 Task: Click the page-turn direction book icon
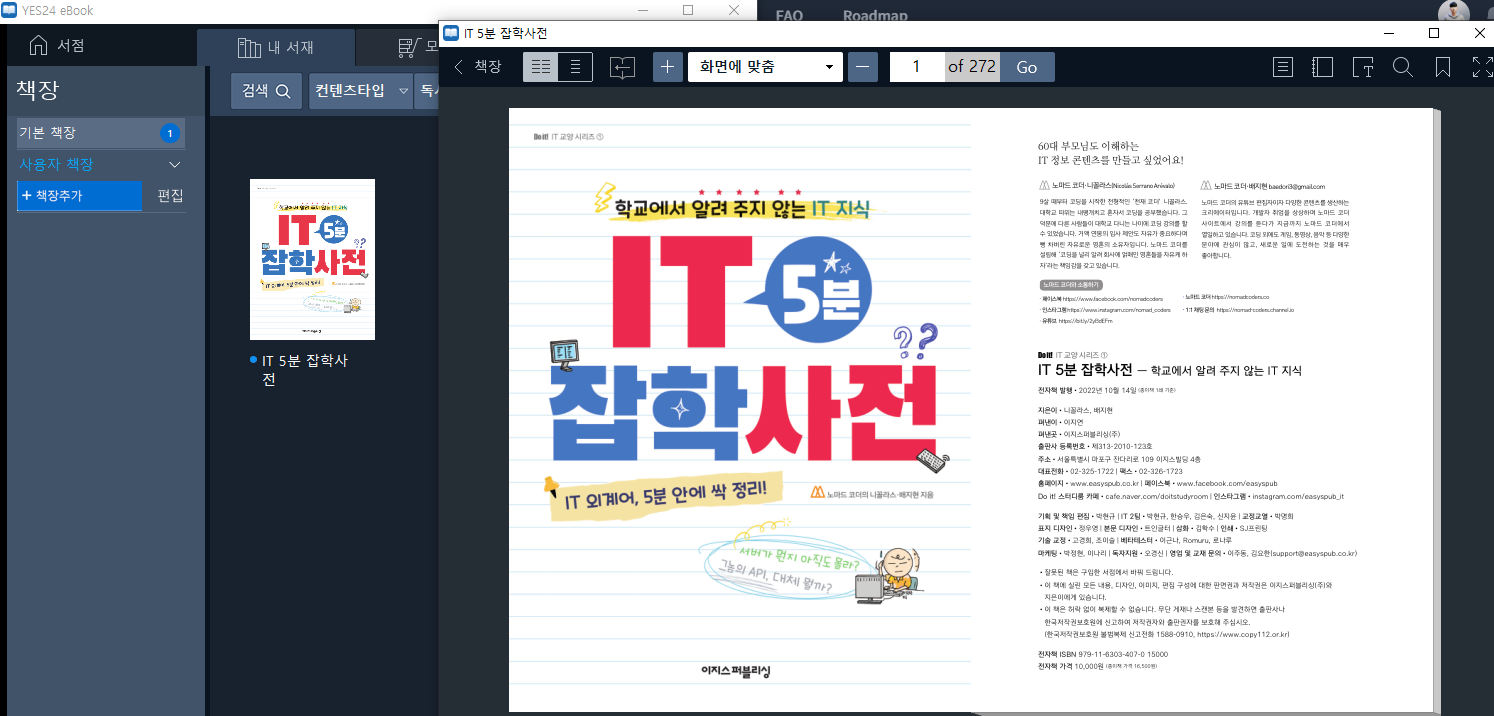click(621, 67)
